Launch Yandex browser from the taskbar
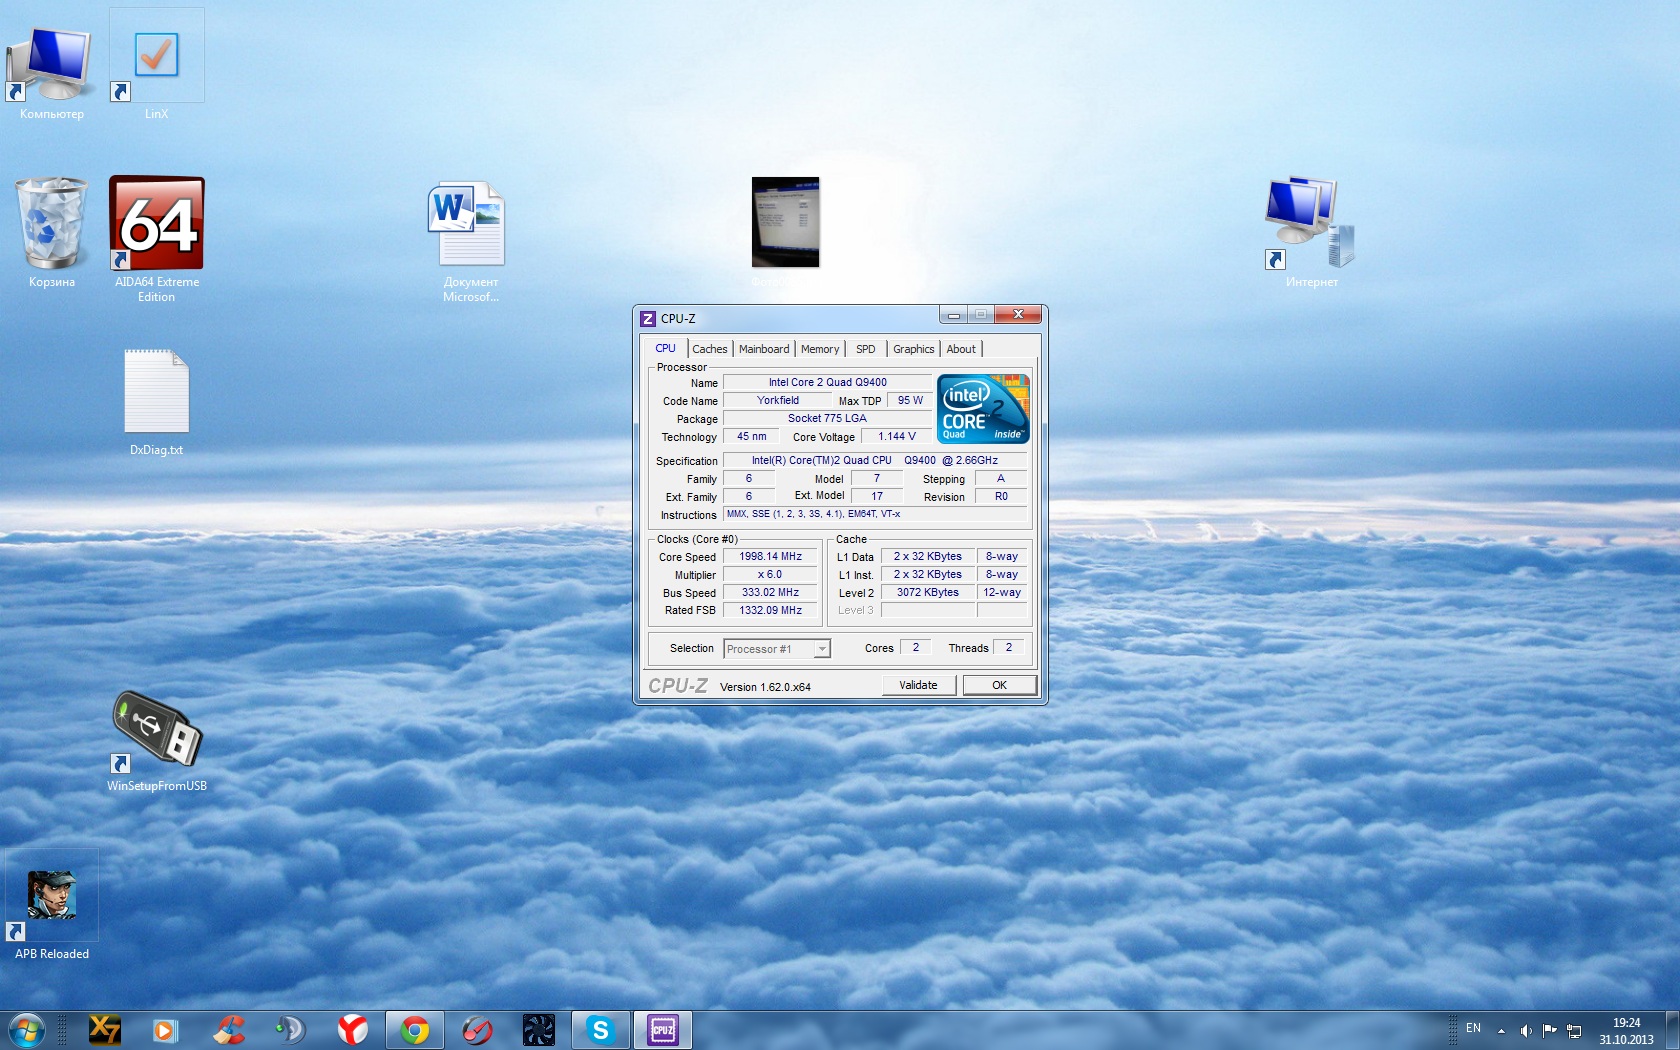The image size is (1680, 1050). click(x=352, y=1030)
